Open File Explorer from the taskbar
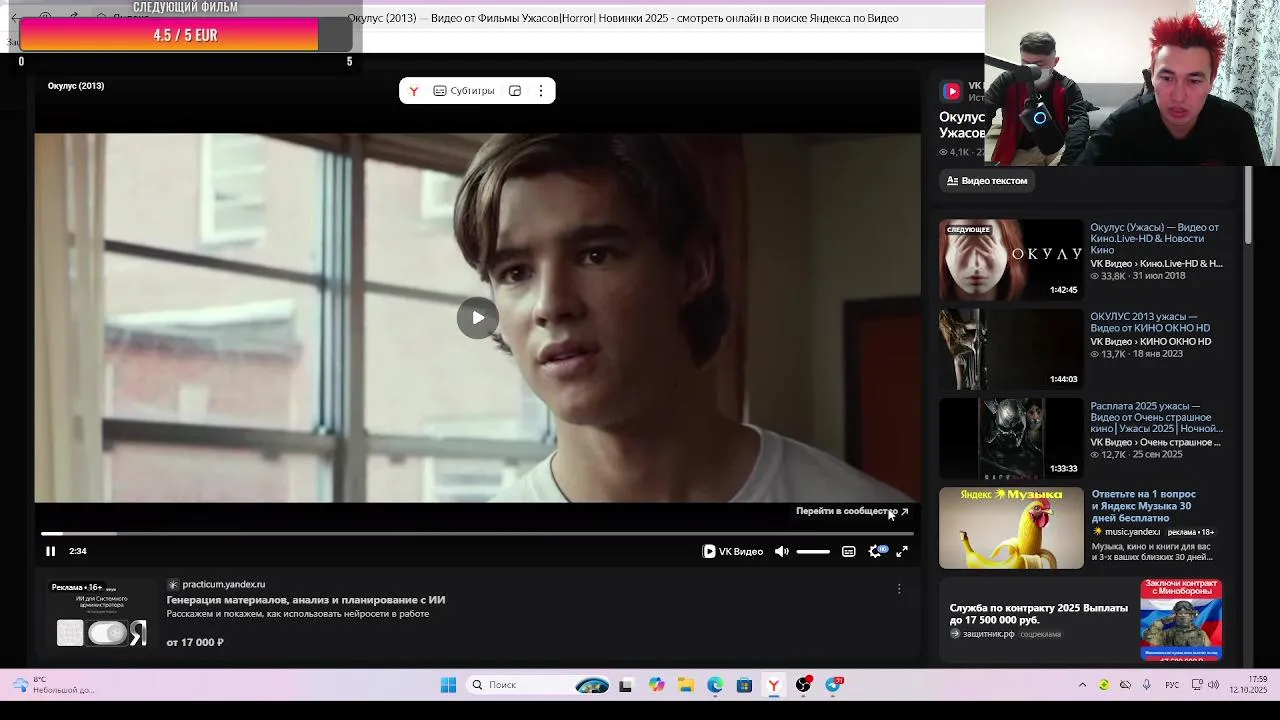 (685, 685)
